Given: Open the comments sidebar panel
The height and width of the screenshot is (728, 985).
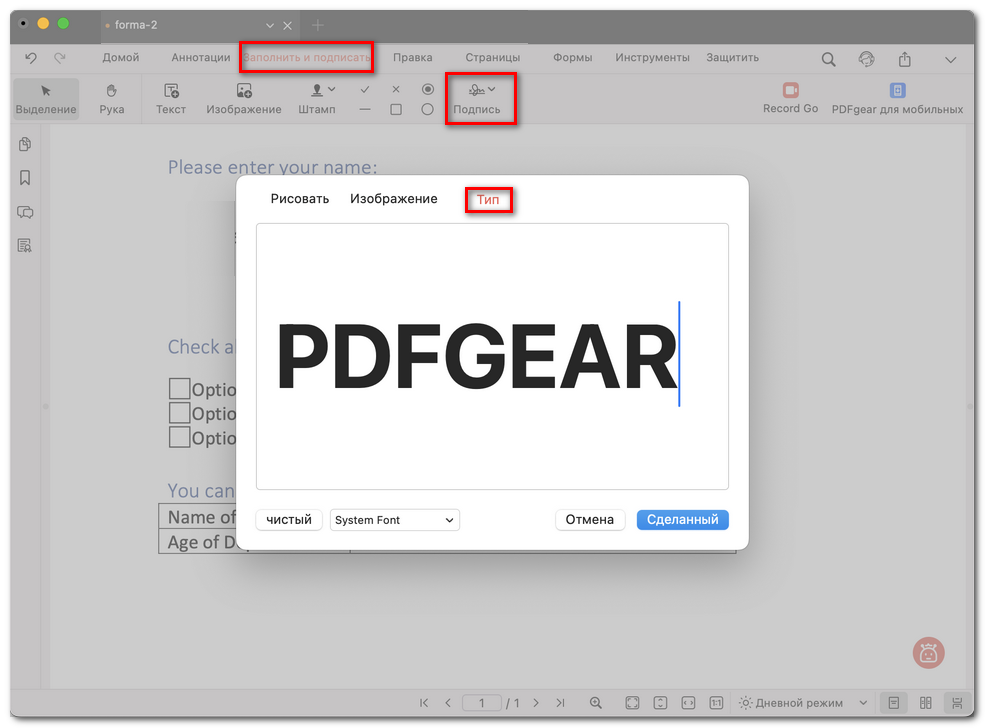Looking at the screenshot, I should 25,212.
